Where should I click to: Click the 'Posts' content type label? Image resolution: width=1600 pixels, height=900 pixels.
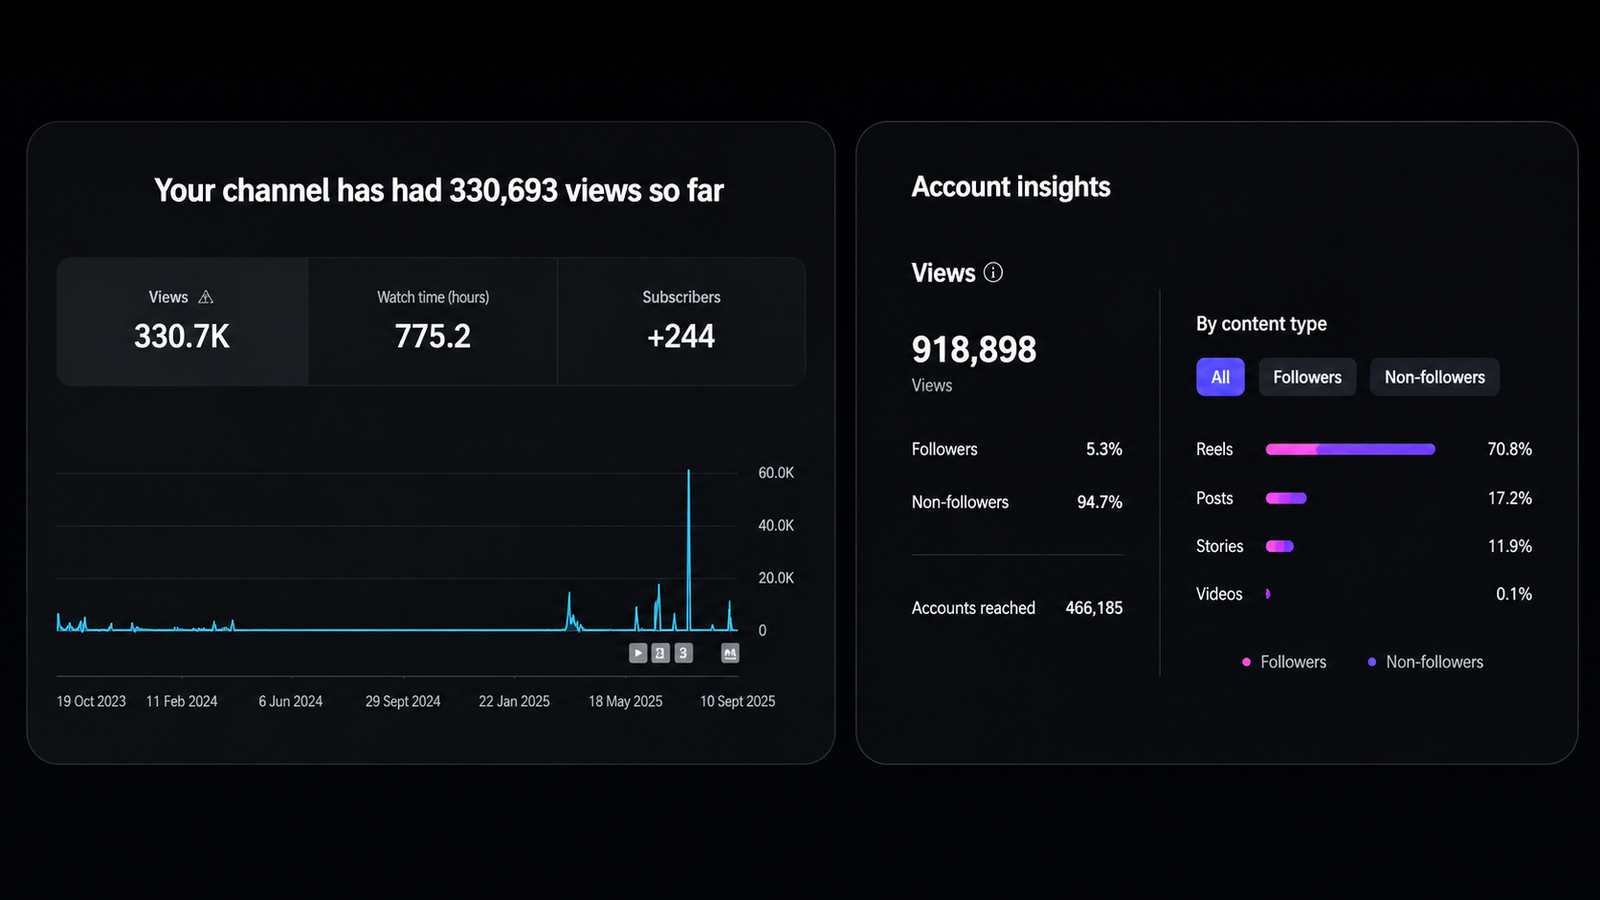click(x=1214, y=498)
